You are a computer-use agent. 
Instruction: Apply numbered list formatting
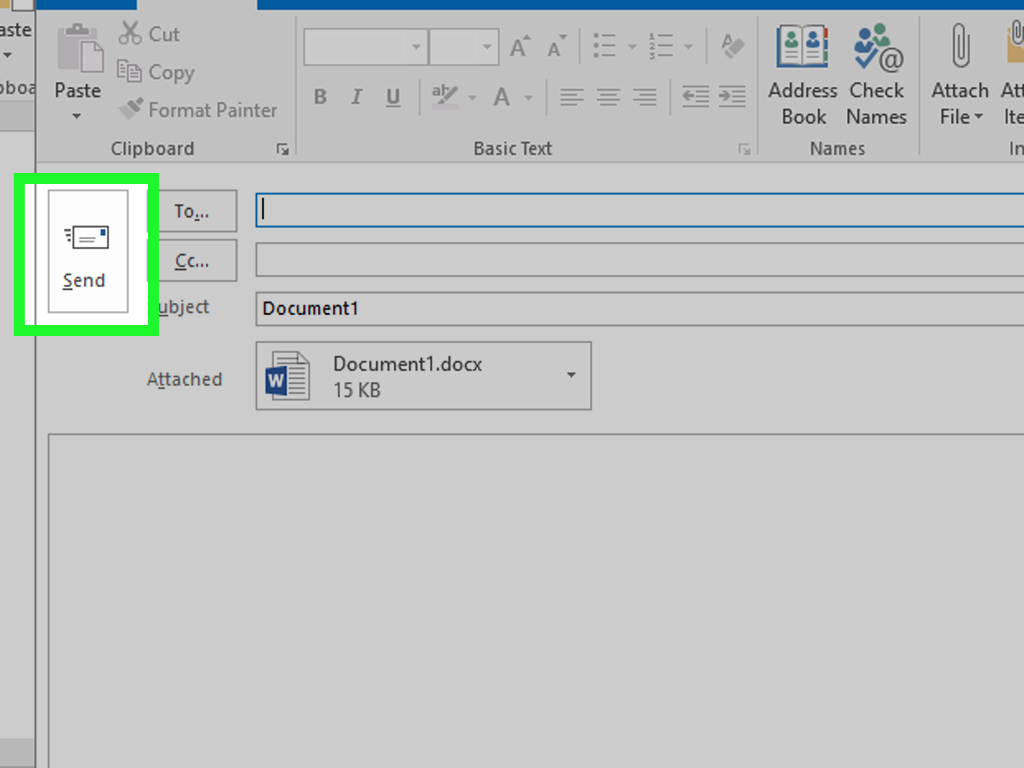(x=661, y=46)
